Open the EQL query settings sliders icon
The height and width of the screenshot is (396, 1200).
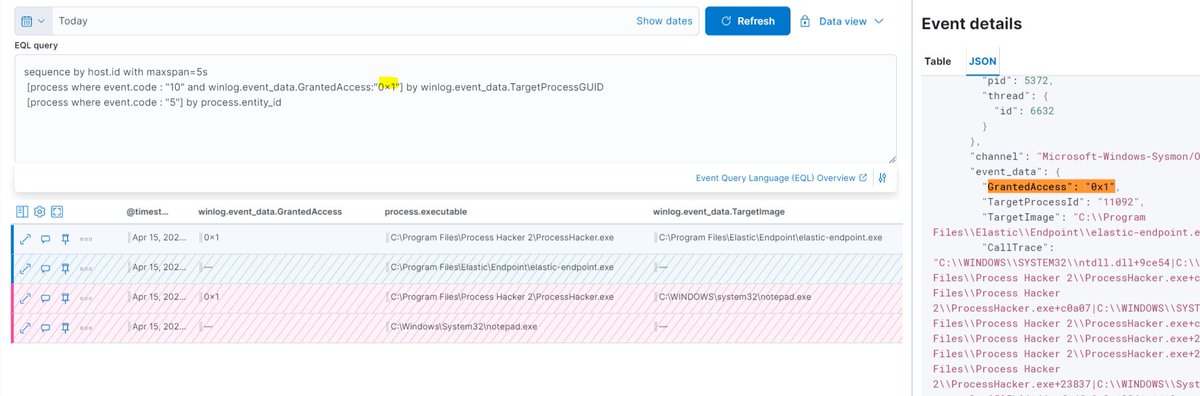(x=883, y=178)
